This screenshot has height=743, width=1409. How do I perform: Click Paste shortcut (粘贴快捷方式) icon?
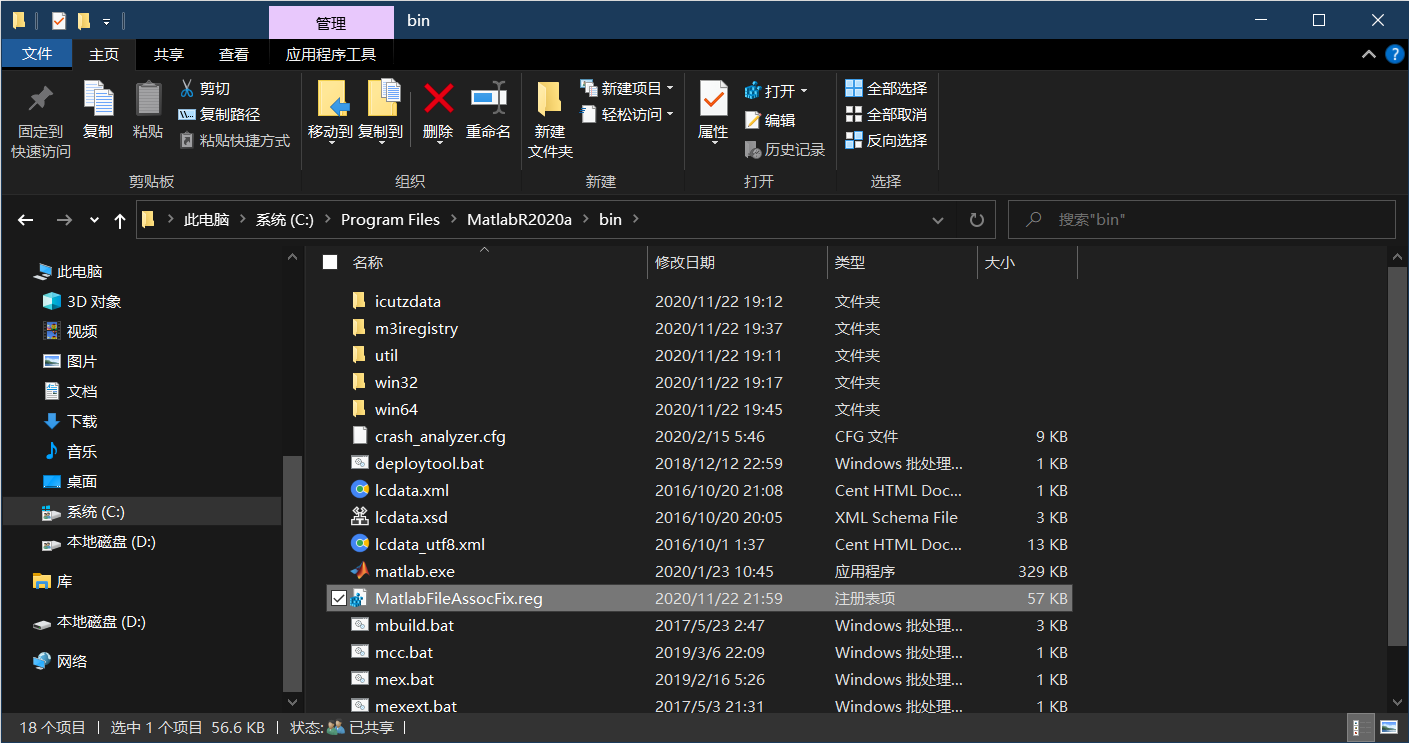[186, 140]
